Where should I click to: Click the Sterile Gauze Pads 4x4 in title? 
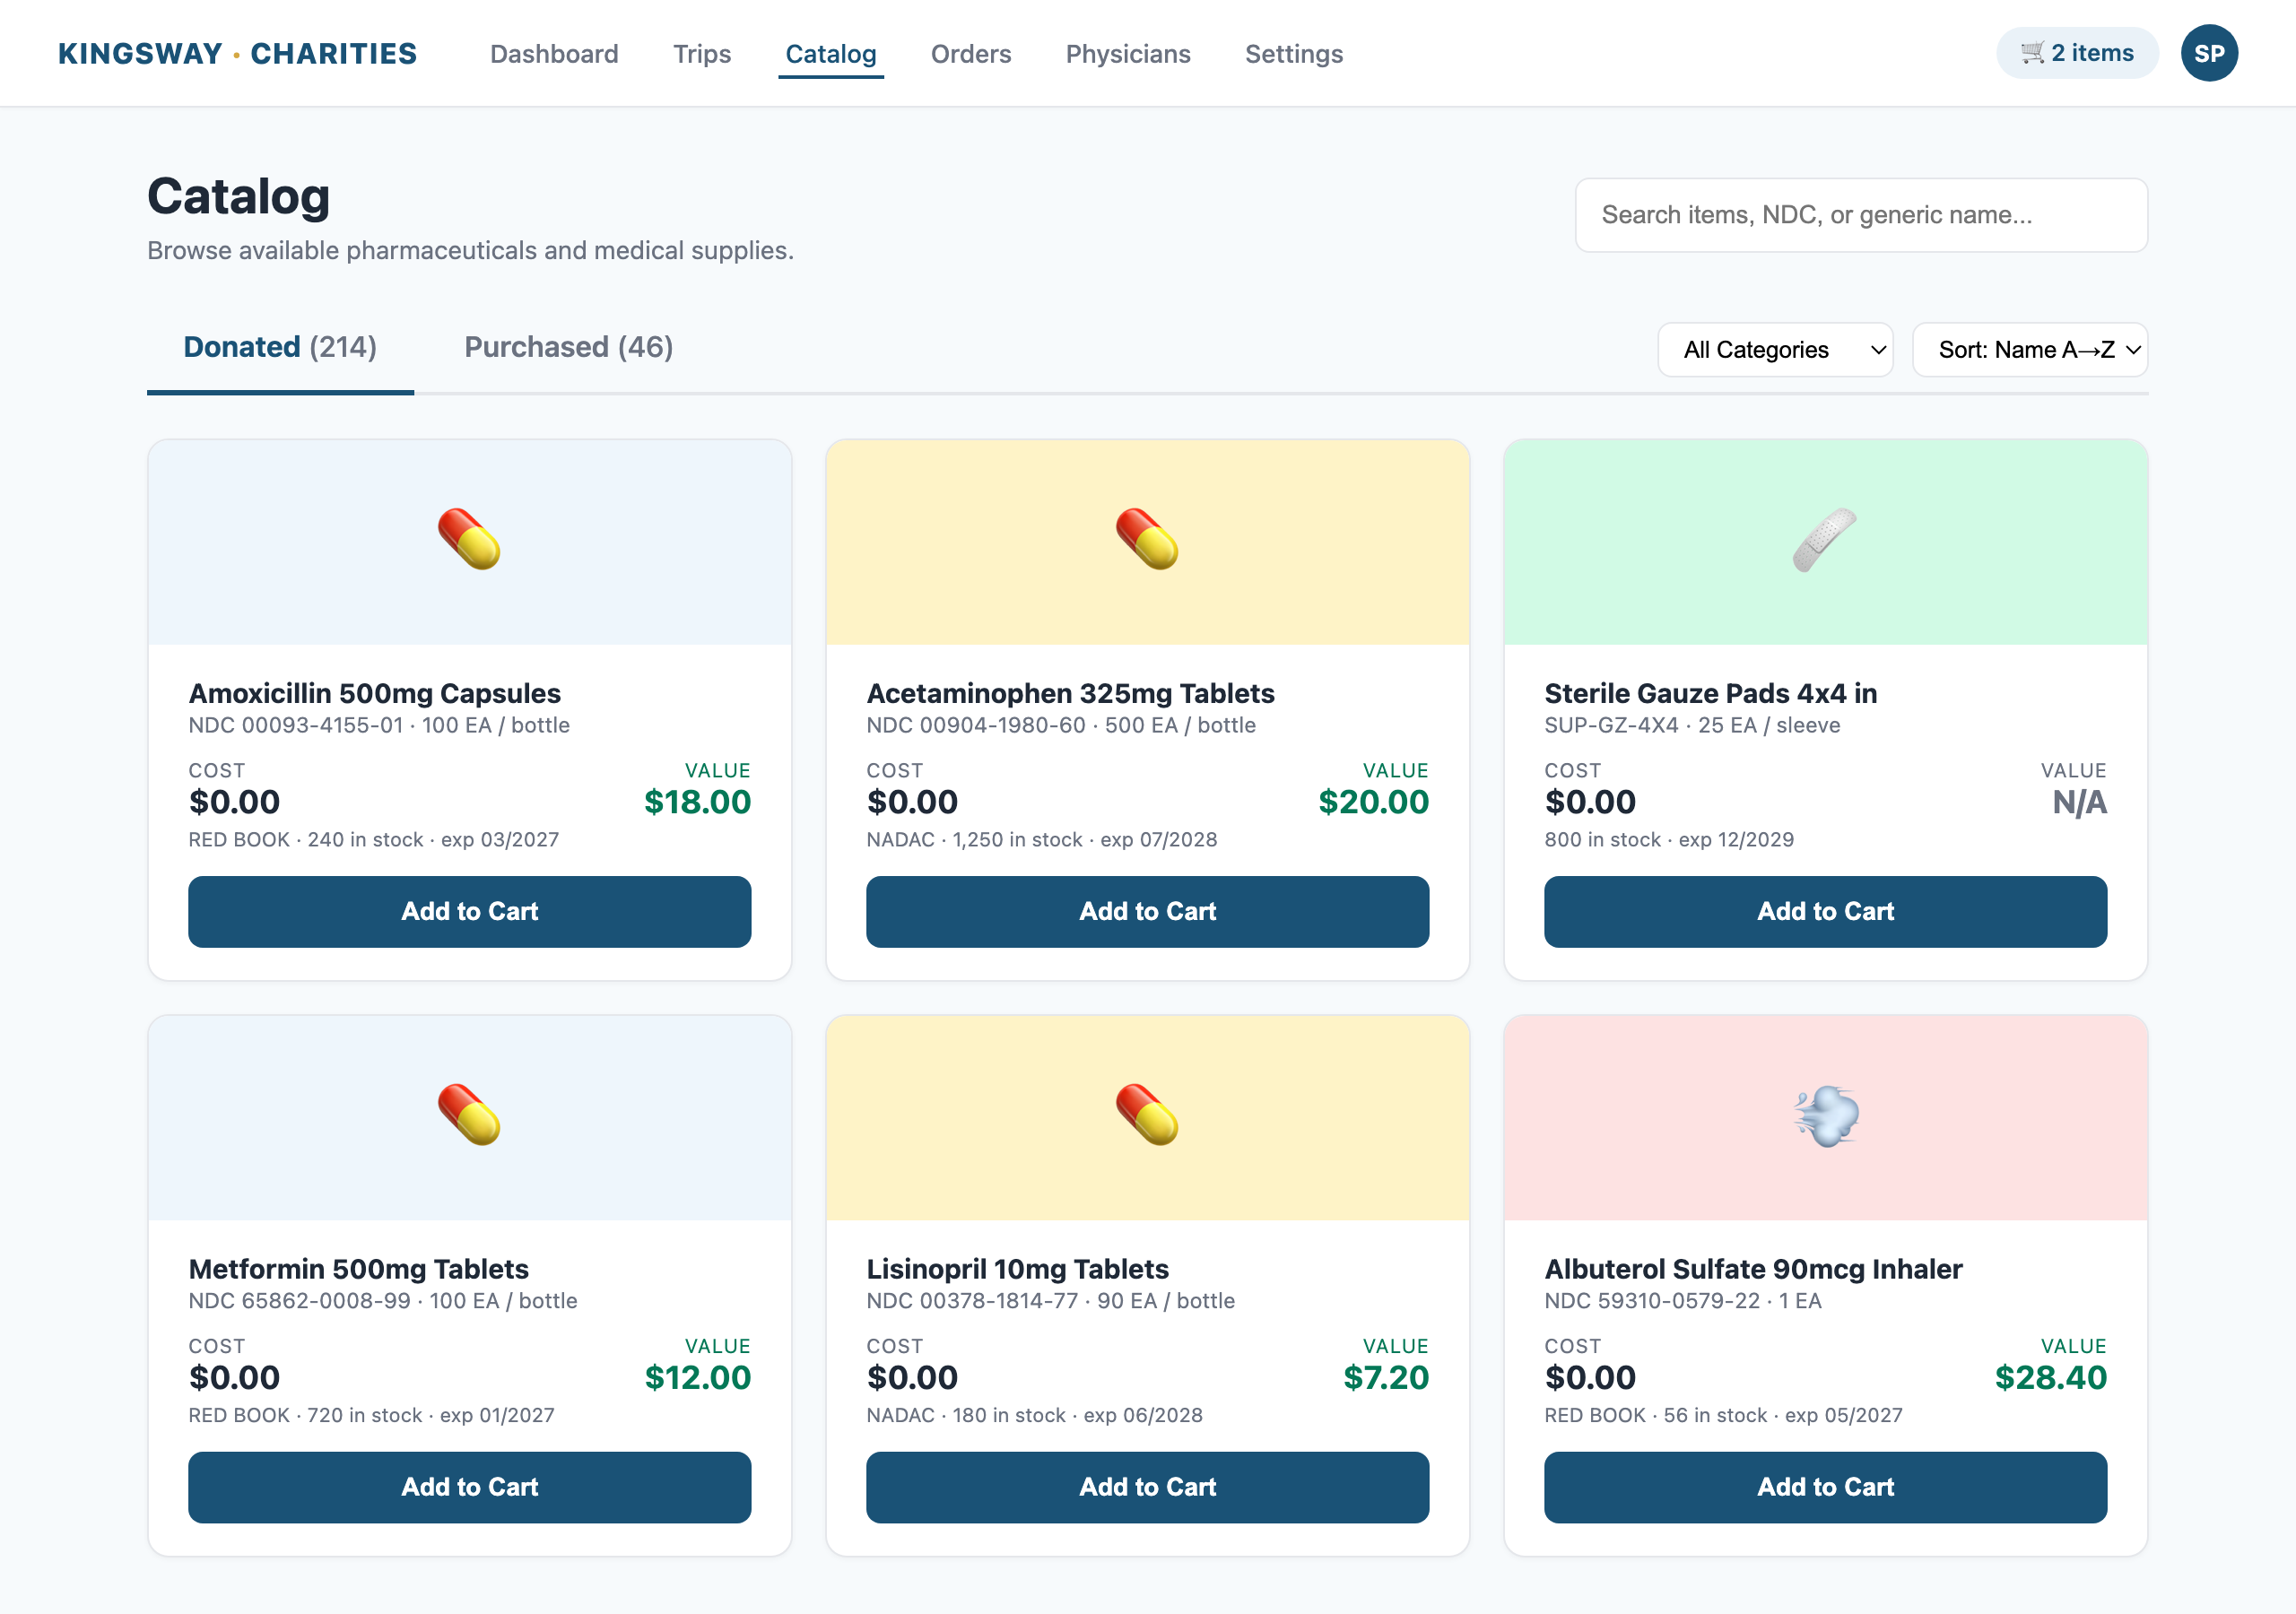coord(1711,693)
